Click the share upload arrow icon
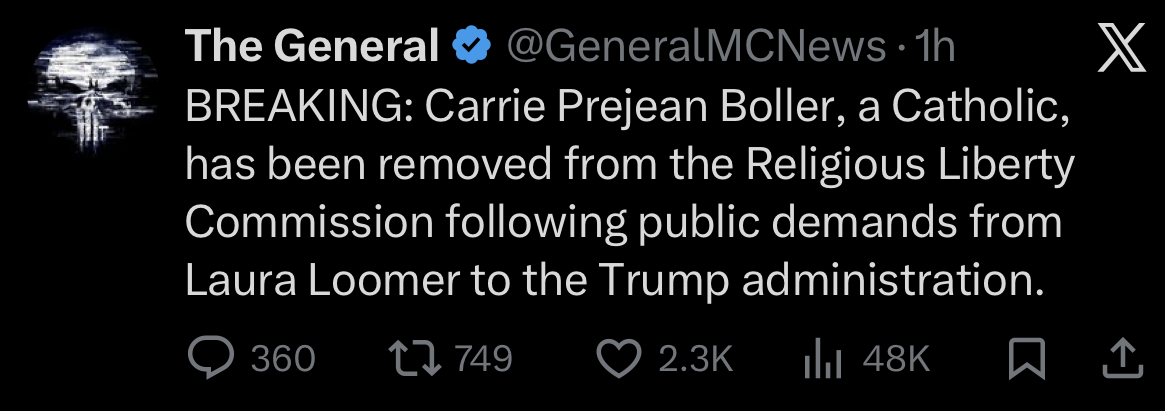The image size is (1165, 411). [1120, 358]
